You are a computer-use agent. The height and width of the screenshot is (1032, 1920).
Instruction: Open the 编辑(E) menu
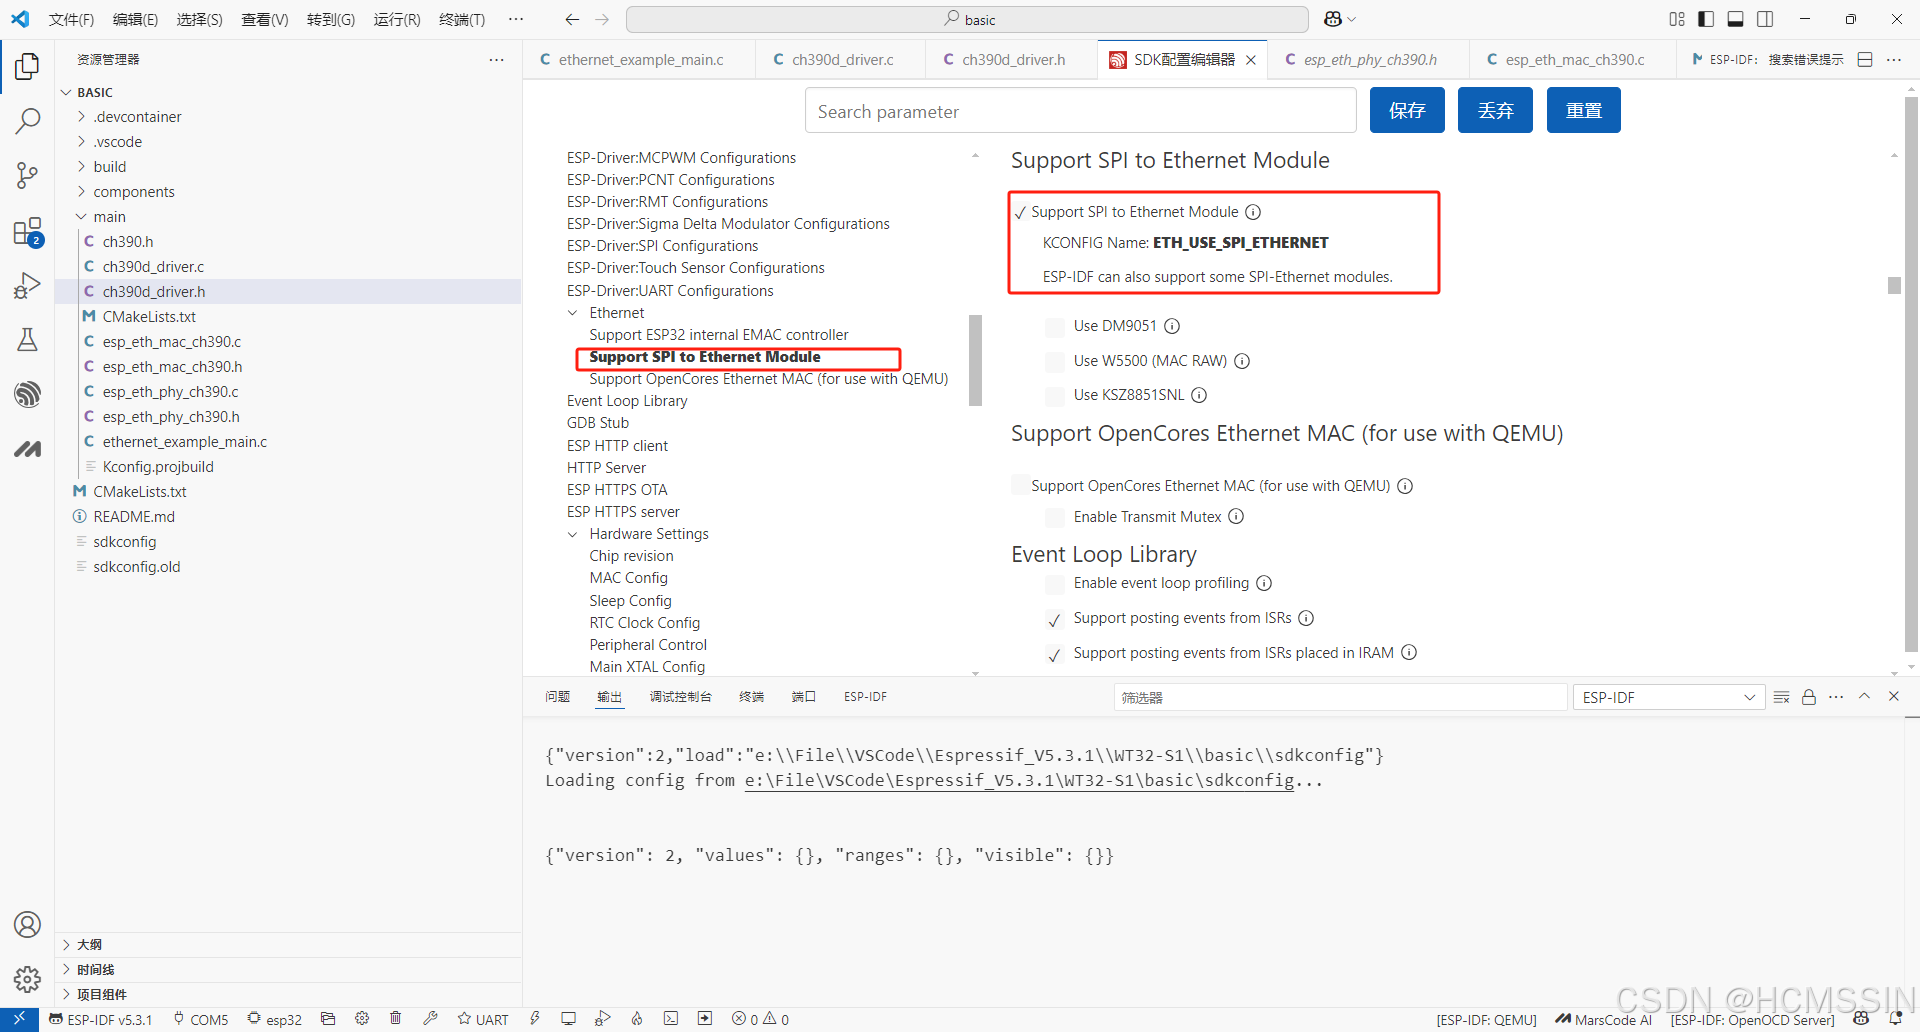[x=135, y=19]
